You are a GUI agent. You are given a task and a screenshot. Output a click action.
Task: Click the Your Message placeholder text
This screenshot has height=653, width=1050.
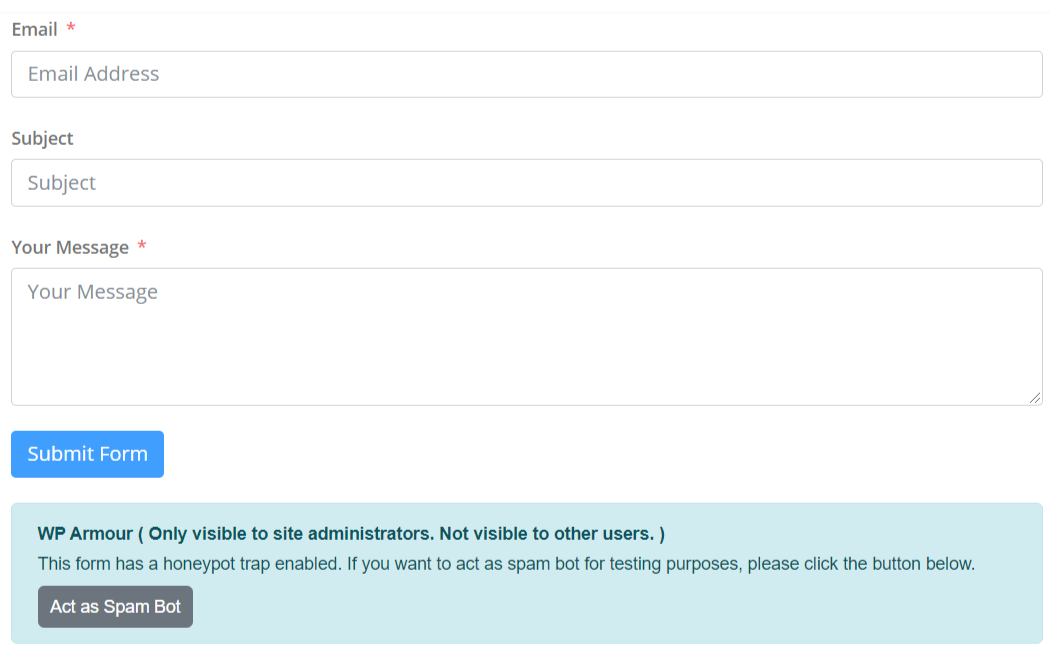tap(93, 291)
